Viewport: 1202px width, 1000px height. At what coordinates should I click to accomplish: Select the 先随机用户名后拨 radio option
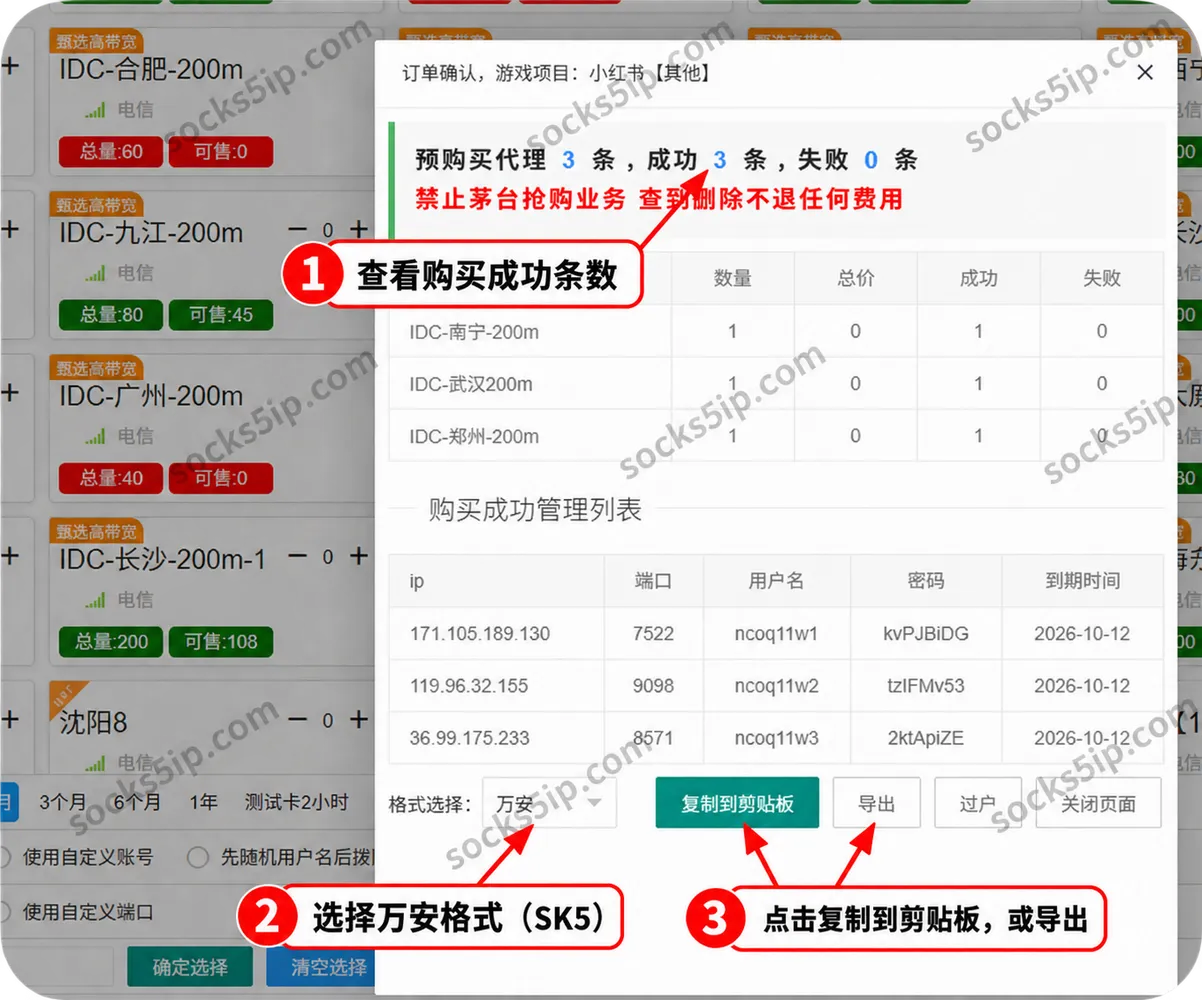(x=199, y=857)
